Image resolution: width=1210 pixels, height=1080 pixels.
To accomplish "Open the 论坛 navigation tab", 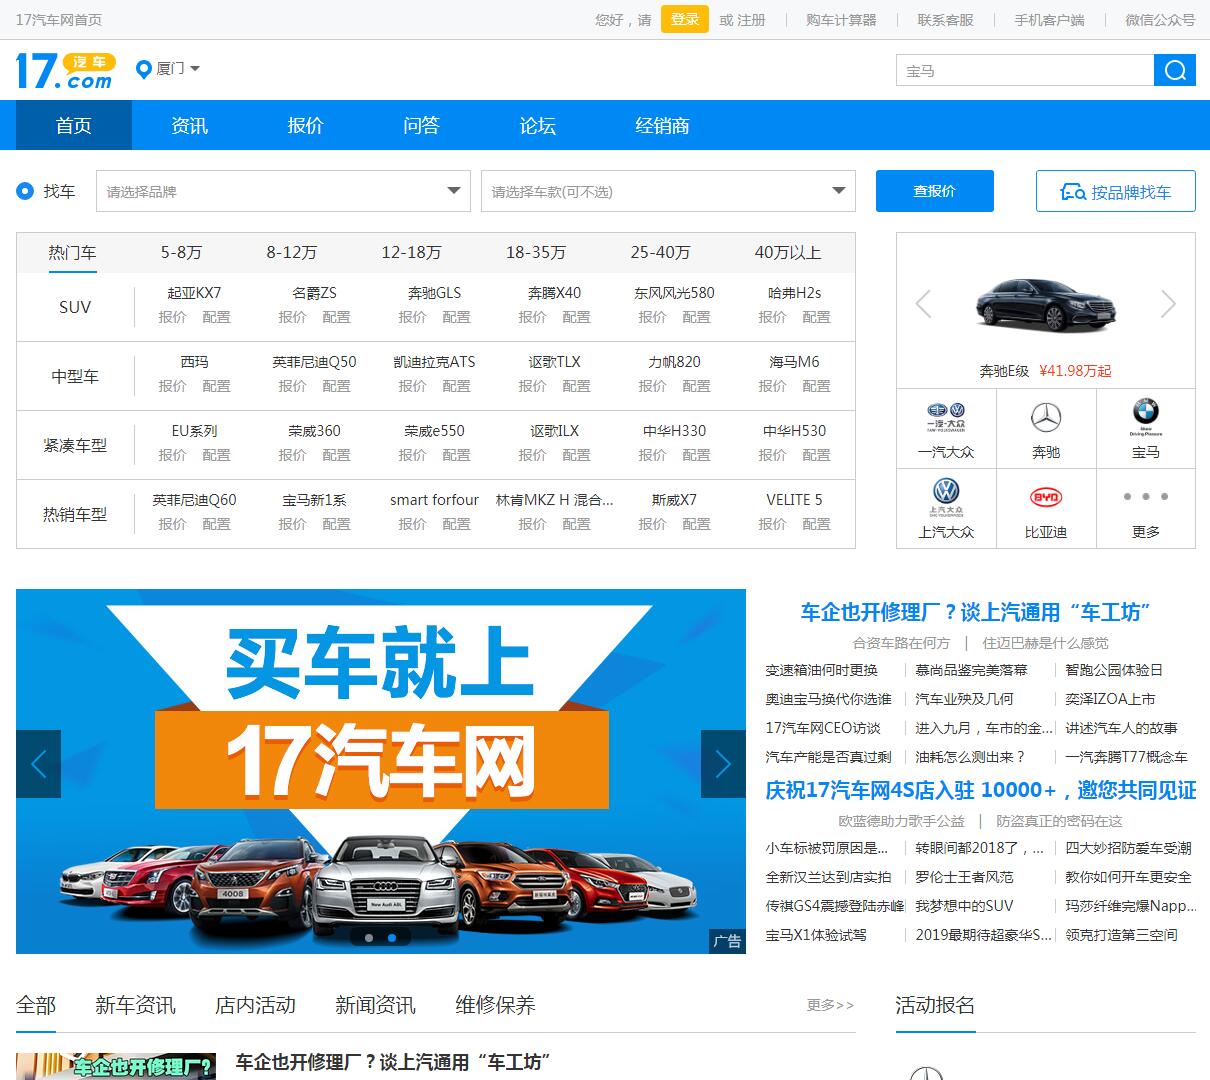I will (538, 125).
